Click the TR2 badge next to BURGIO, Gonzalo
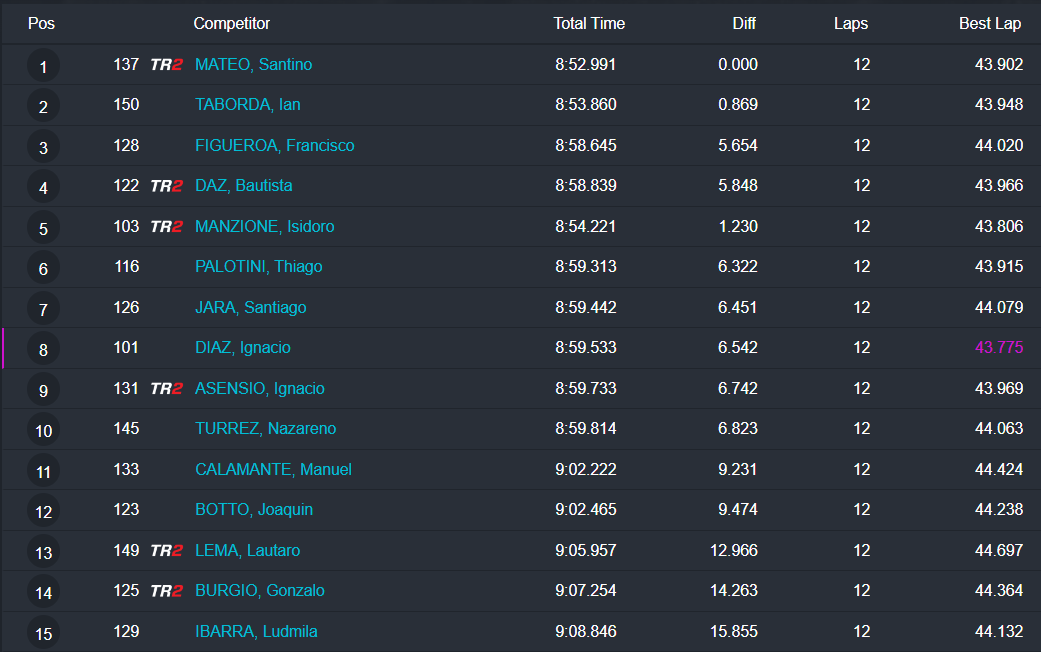The height and width of the screenshot is (652, 1041). 166,591
